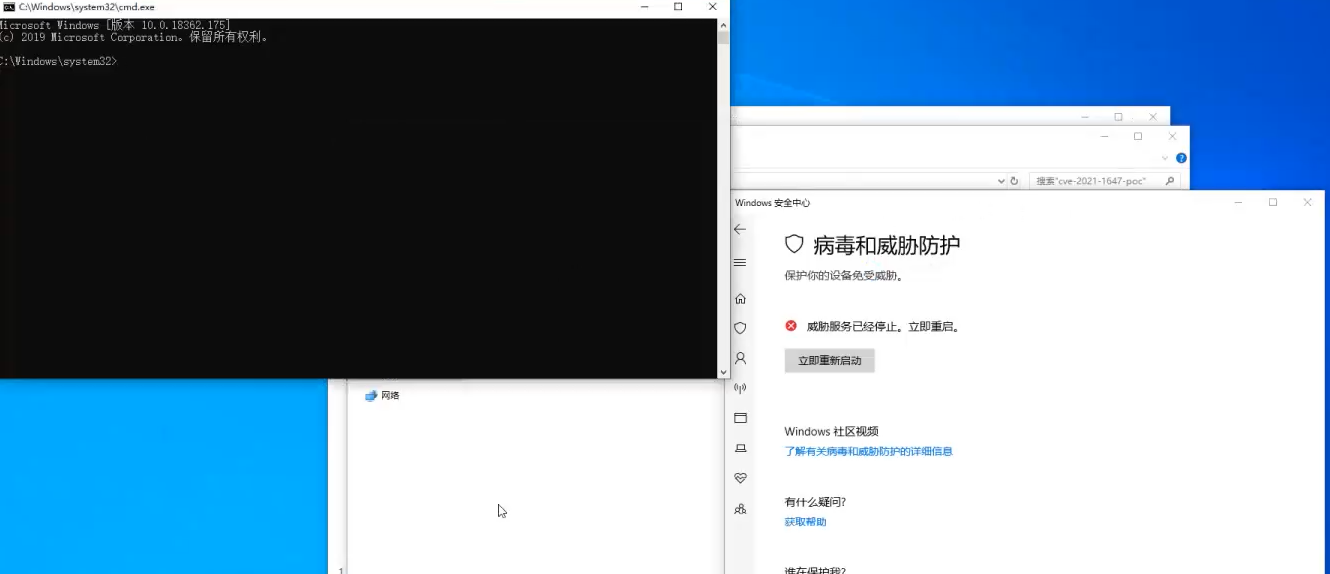Click the C:\Windows\system32\cmd.exe title text
Image resolution: width=1330 pixels, height=574 pixels.
[x=86, y=6]
